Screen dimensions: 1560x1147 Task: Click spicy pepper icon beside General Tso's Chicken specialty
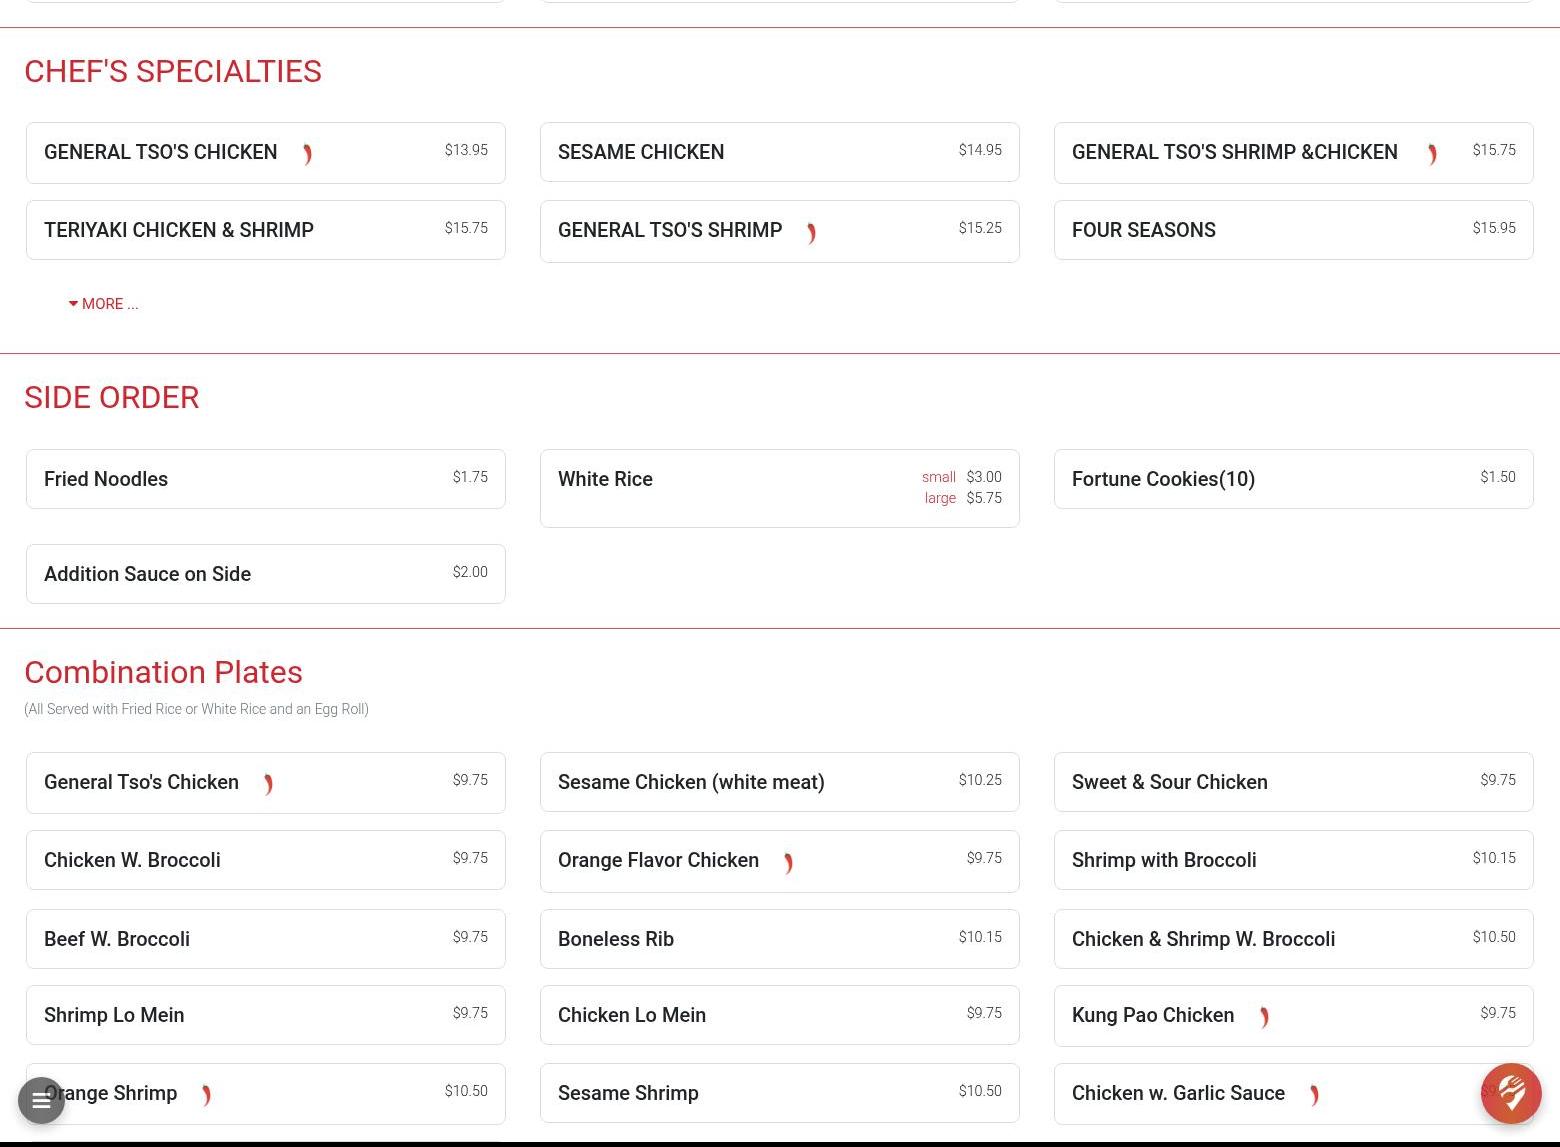point(307,154)
